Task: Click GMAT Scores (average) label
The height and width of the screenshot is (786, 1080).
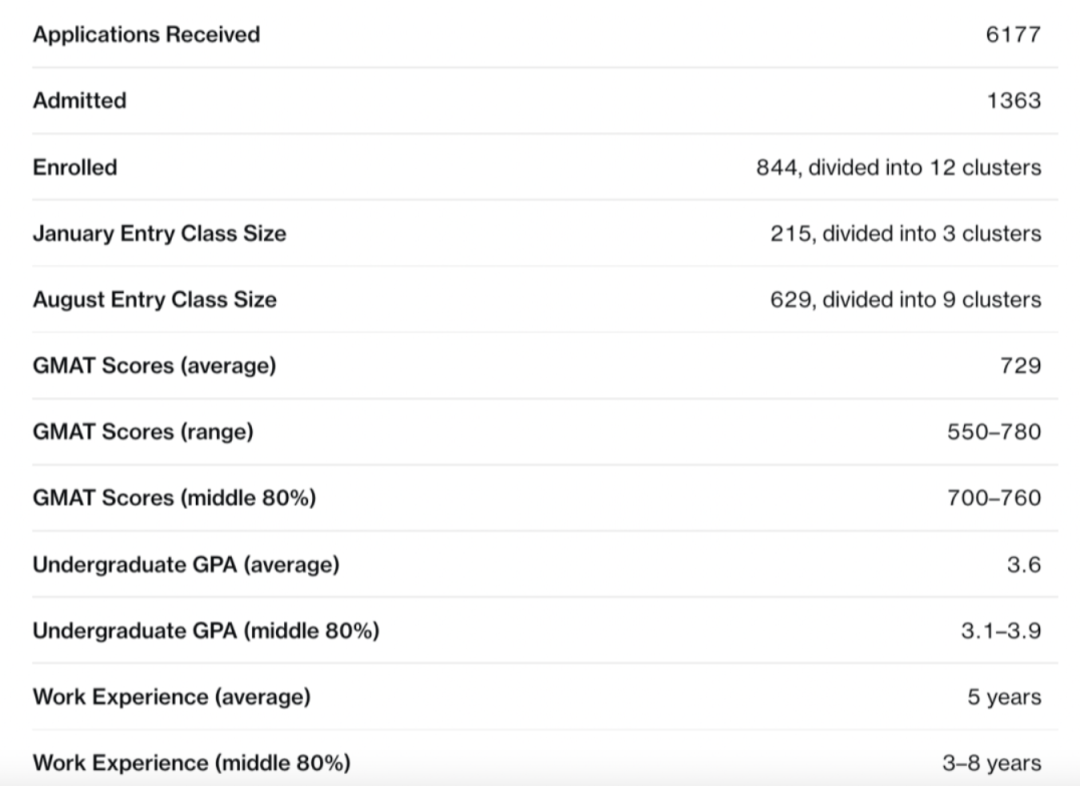Action: 154,365
